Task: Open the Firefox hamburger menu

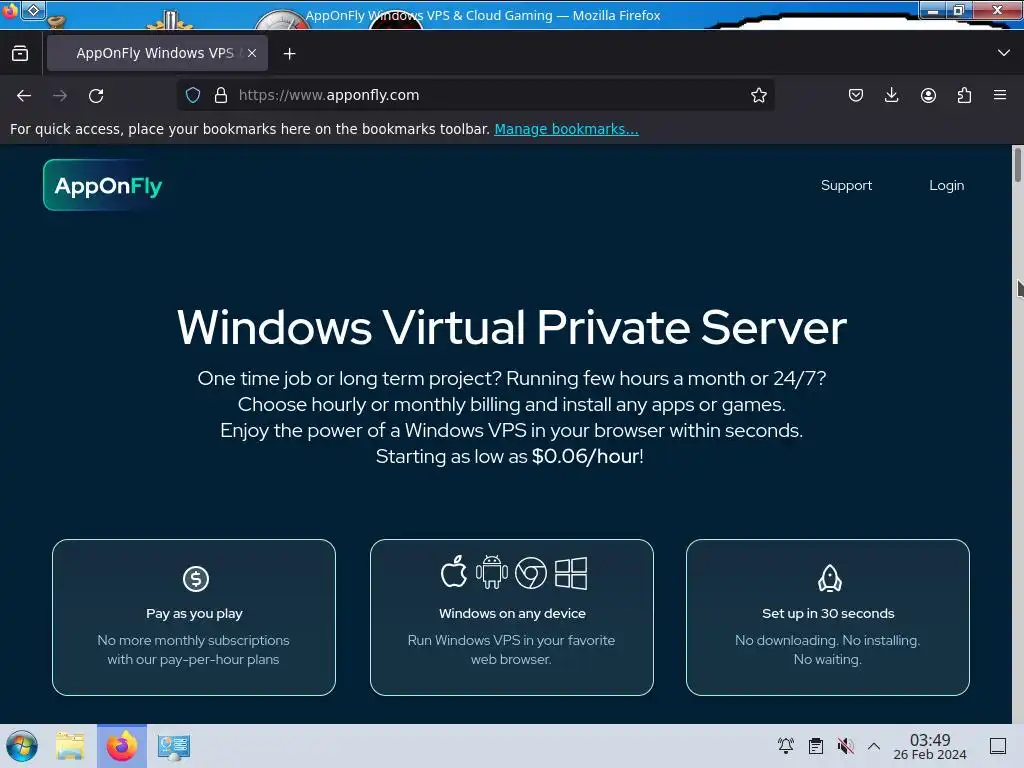Action: pos(1000,95)
